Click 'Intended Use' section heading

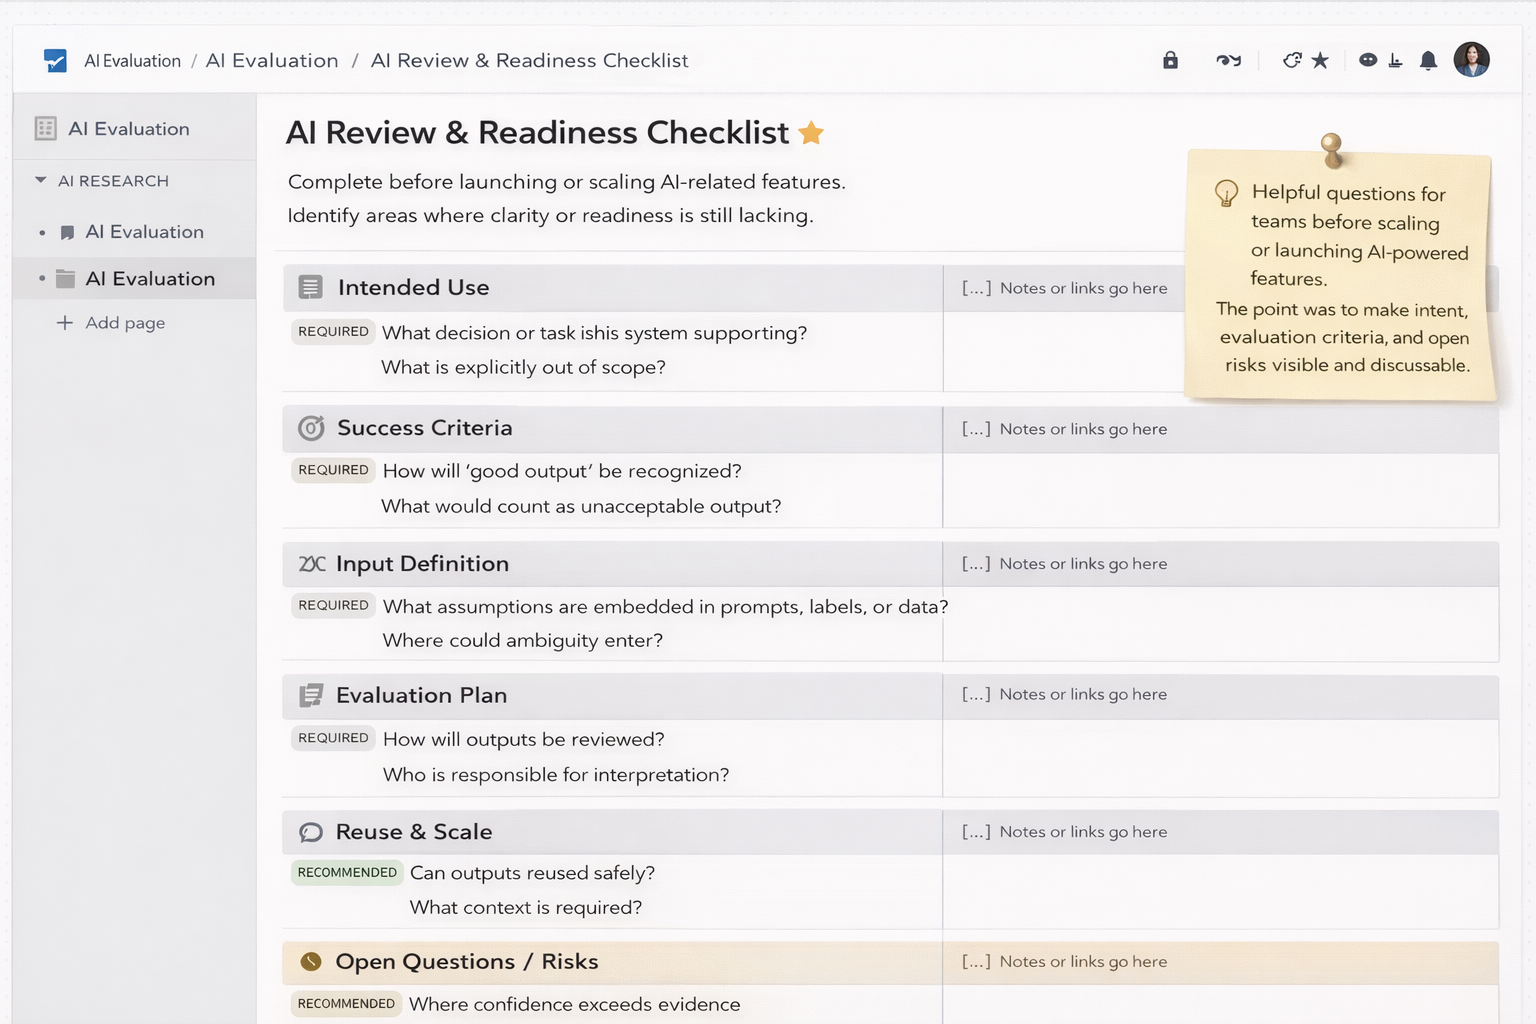point(413,288)
